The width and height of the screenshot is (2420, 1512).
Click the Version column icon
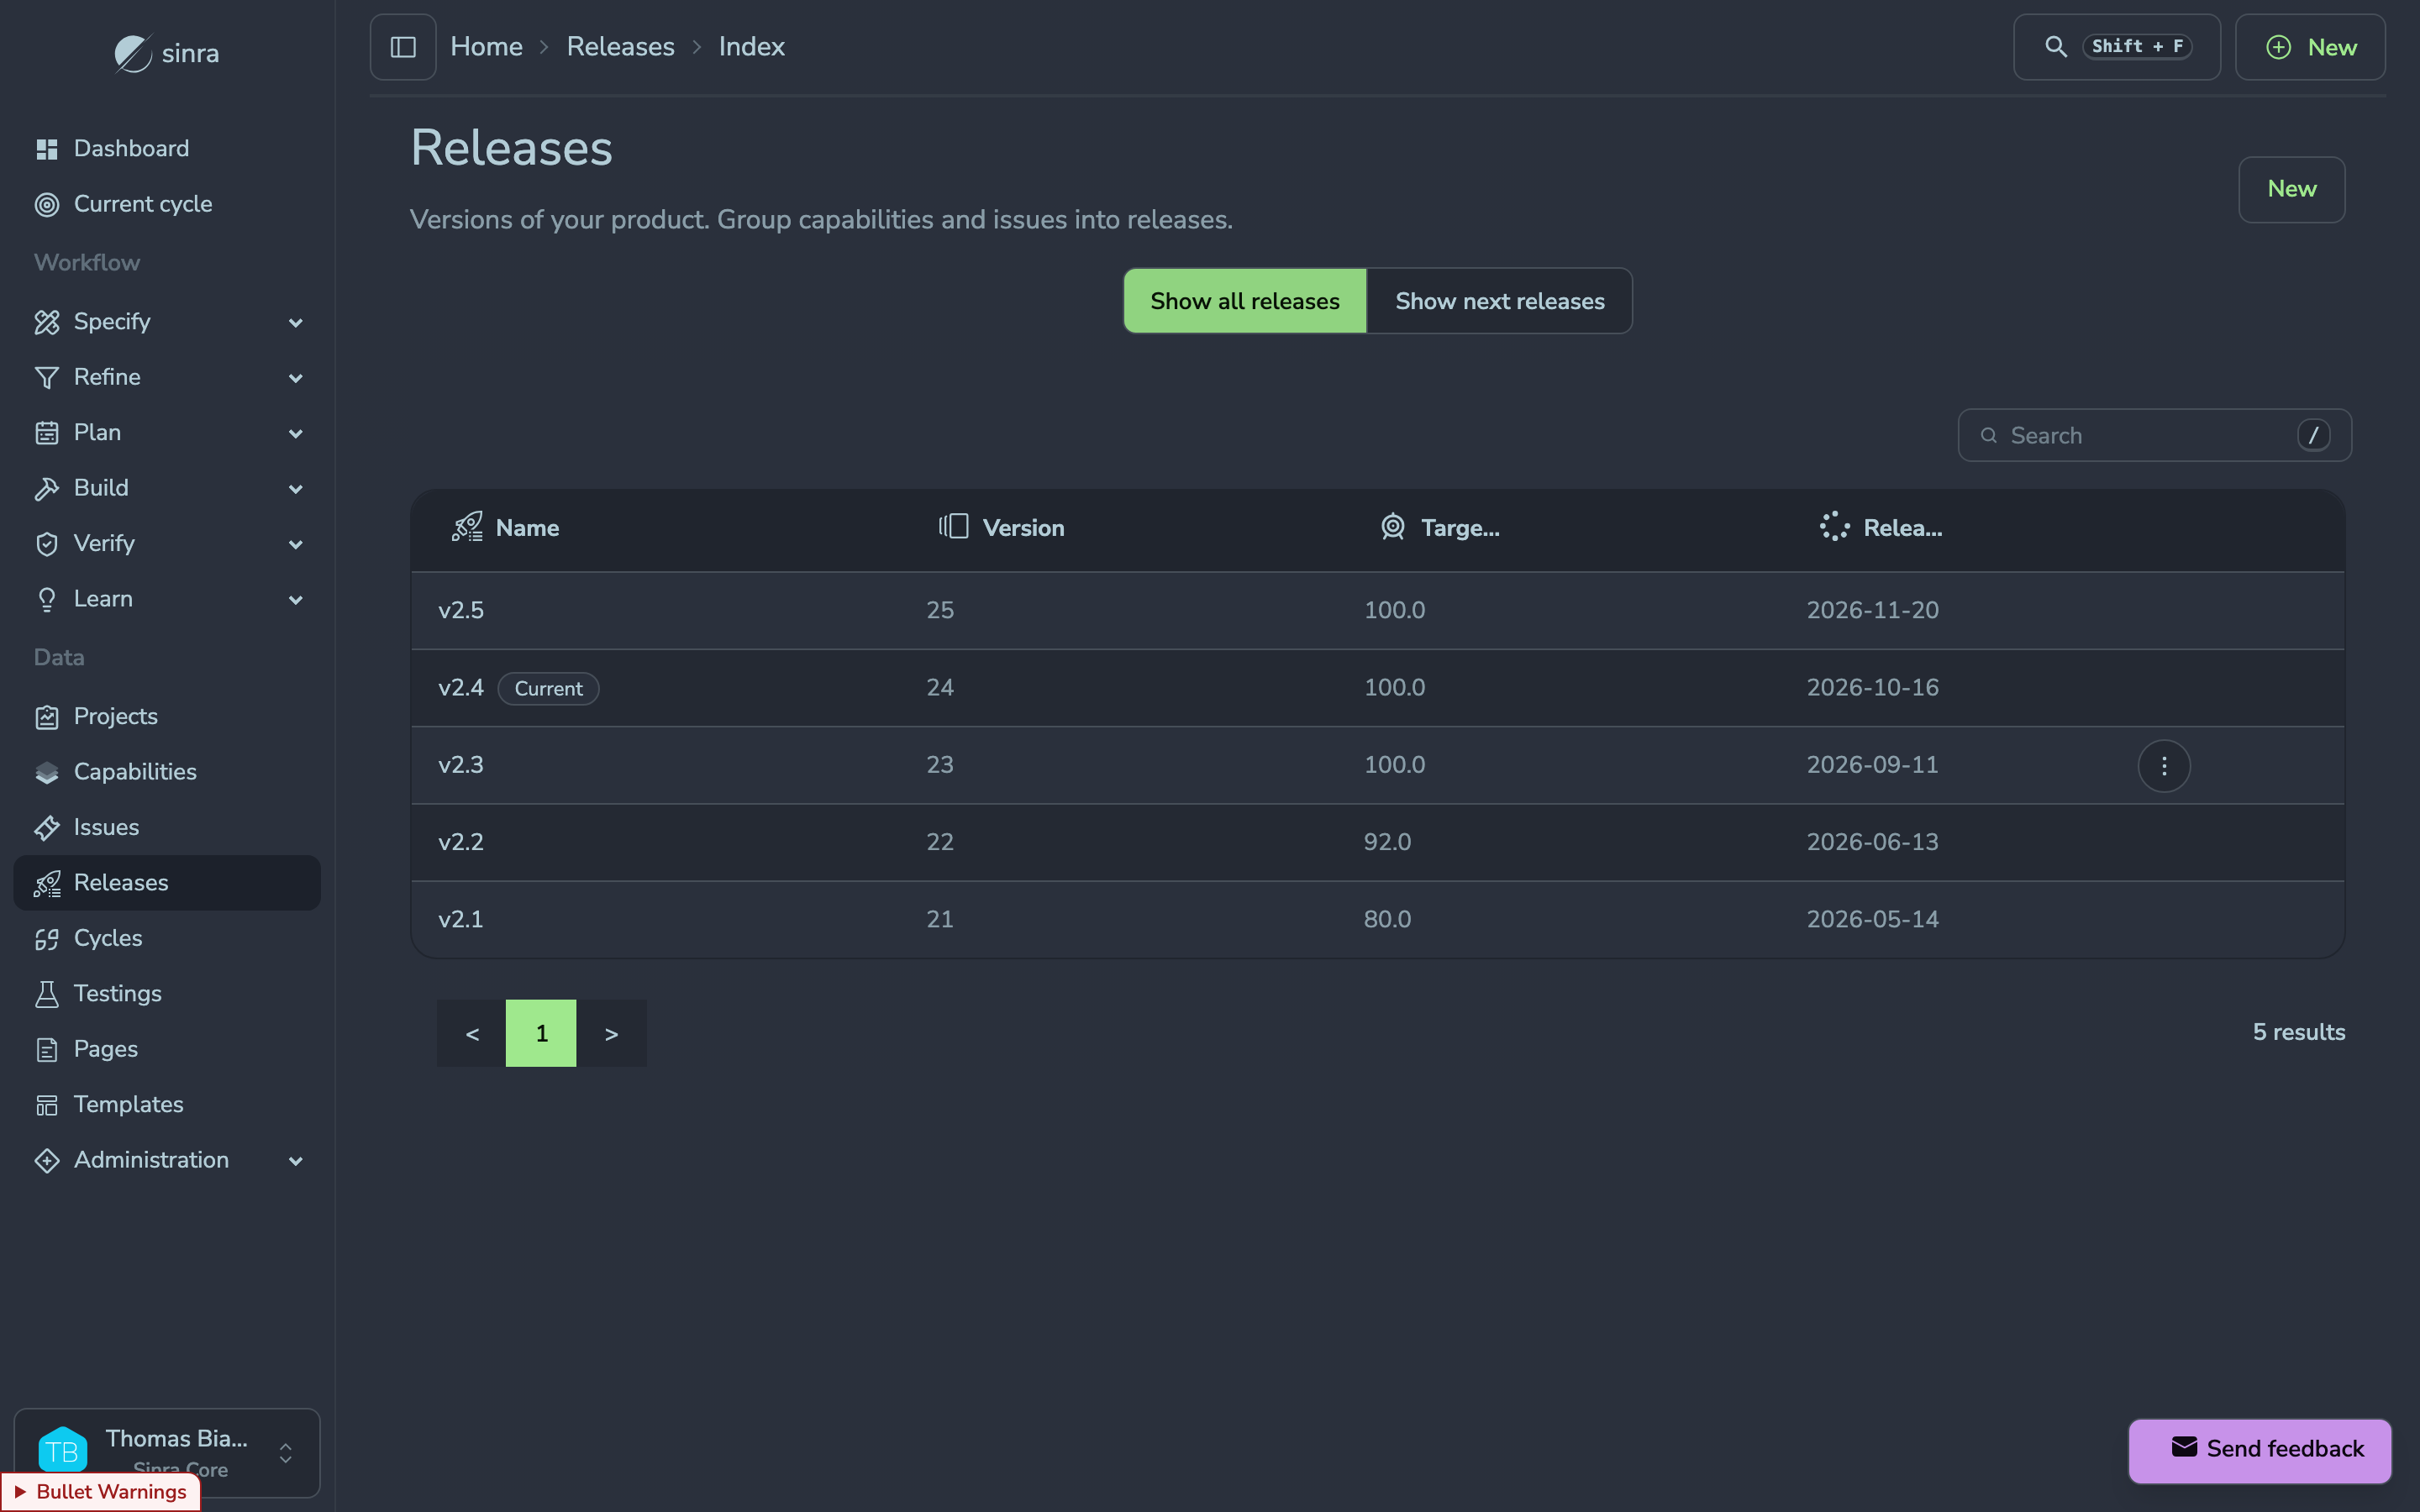point(953,527)
